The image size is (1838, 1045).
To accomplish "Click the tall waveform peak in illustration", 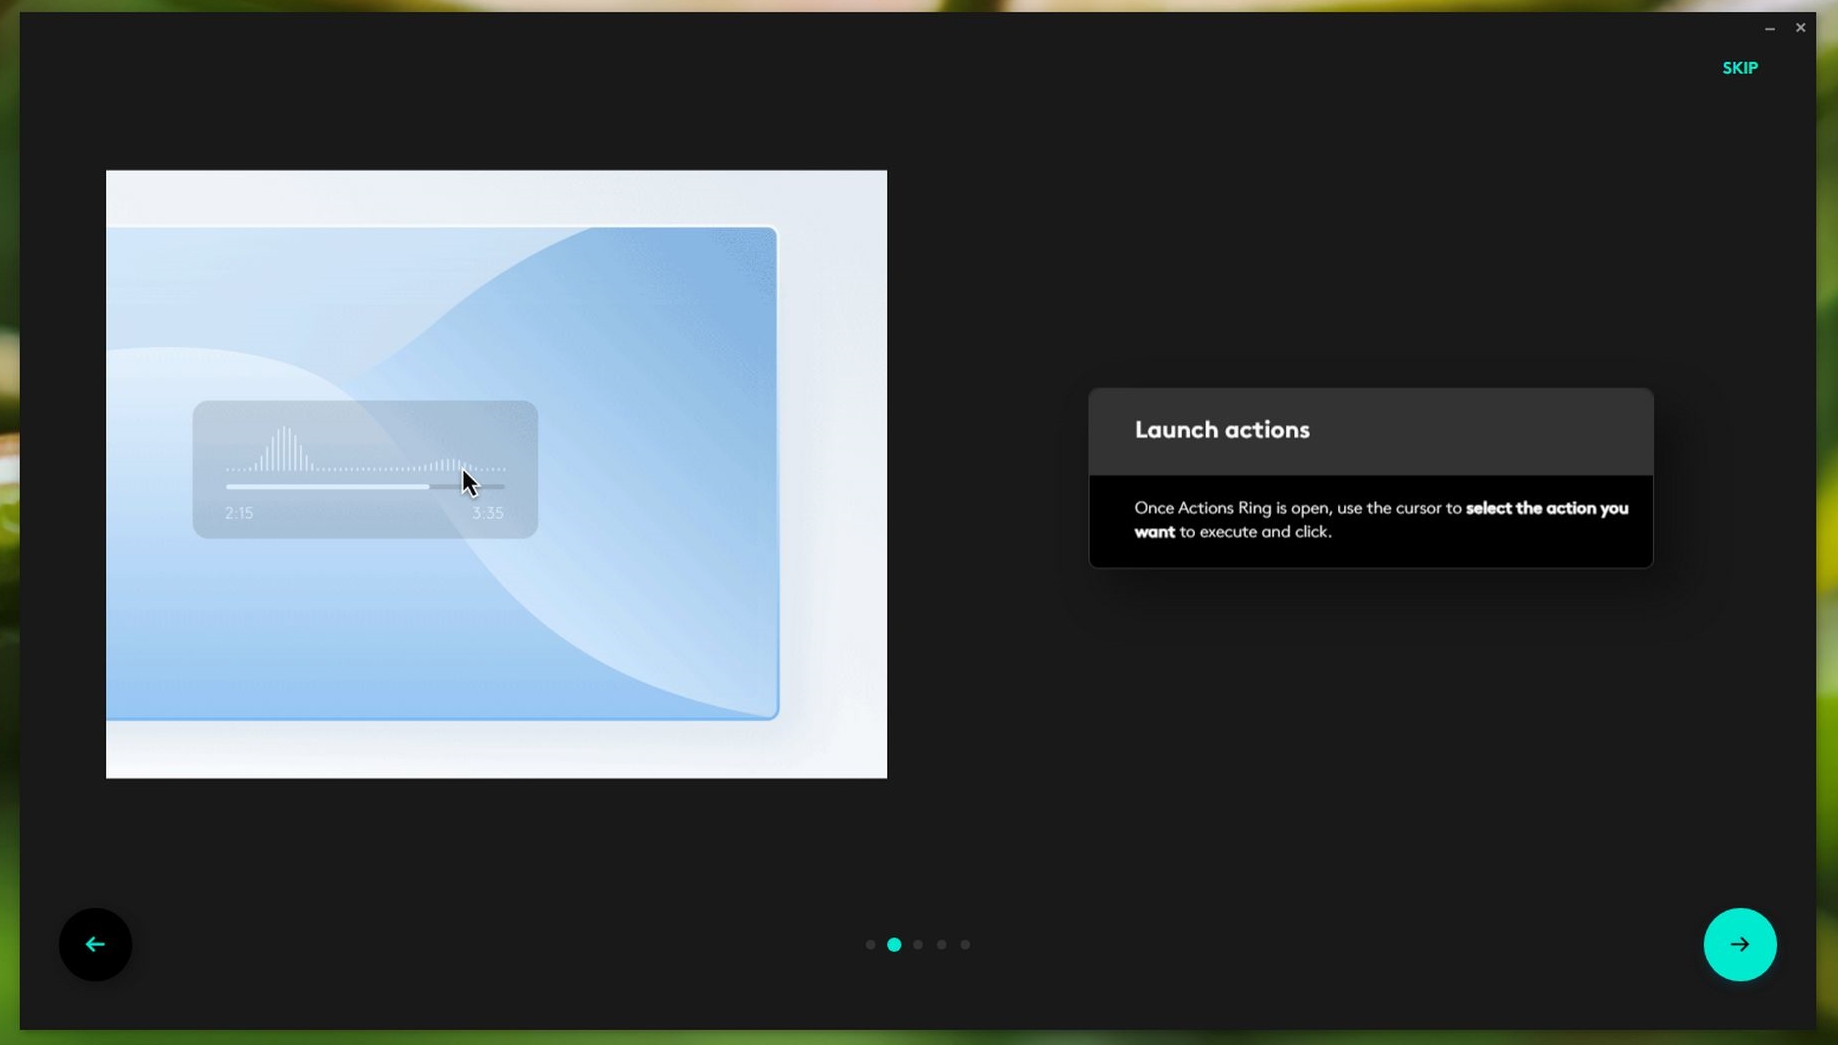I will [285, 449].
